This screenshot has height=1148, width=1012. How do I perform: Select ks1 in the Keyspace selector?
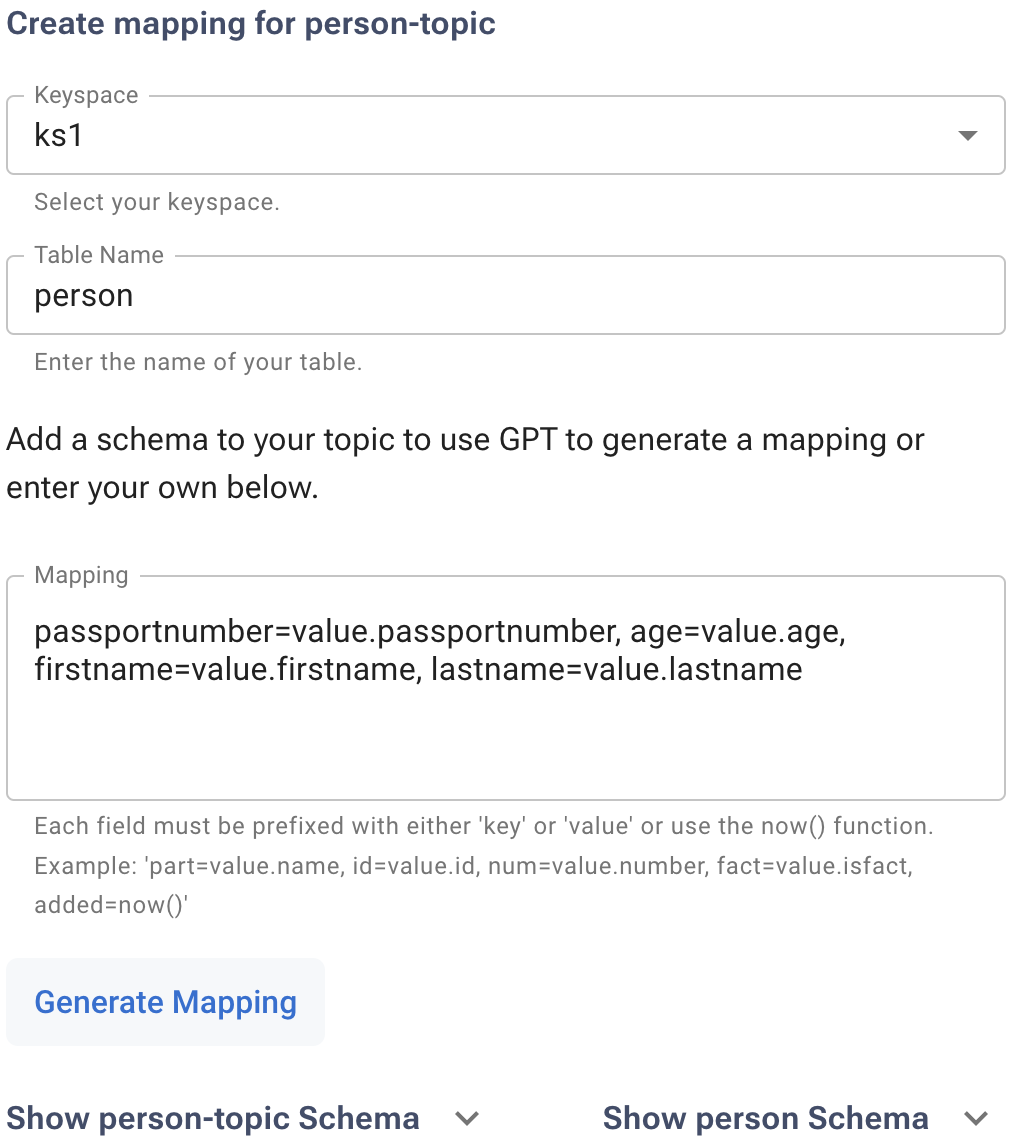pos(500,135)
